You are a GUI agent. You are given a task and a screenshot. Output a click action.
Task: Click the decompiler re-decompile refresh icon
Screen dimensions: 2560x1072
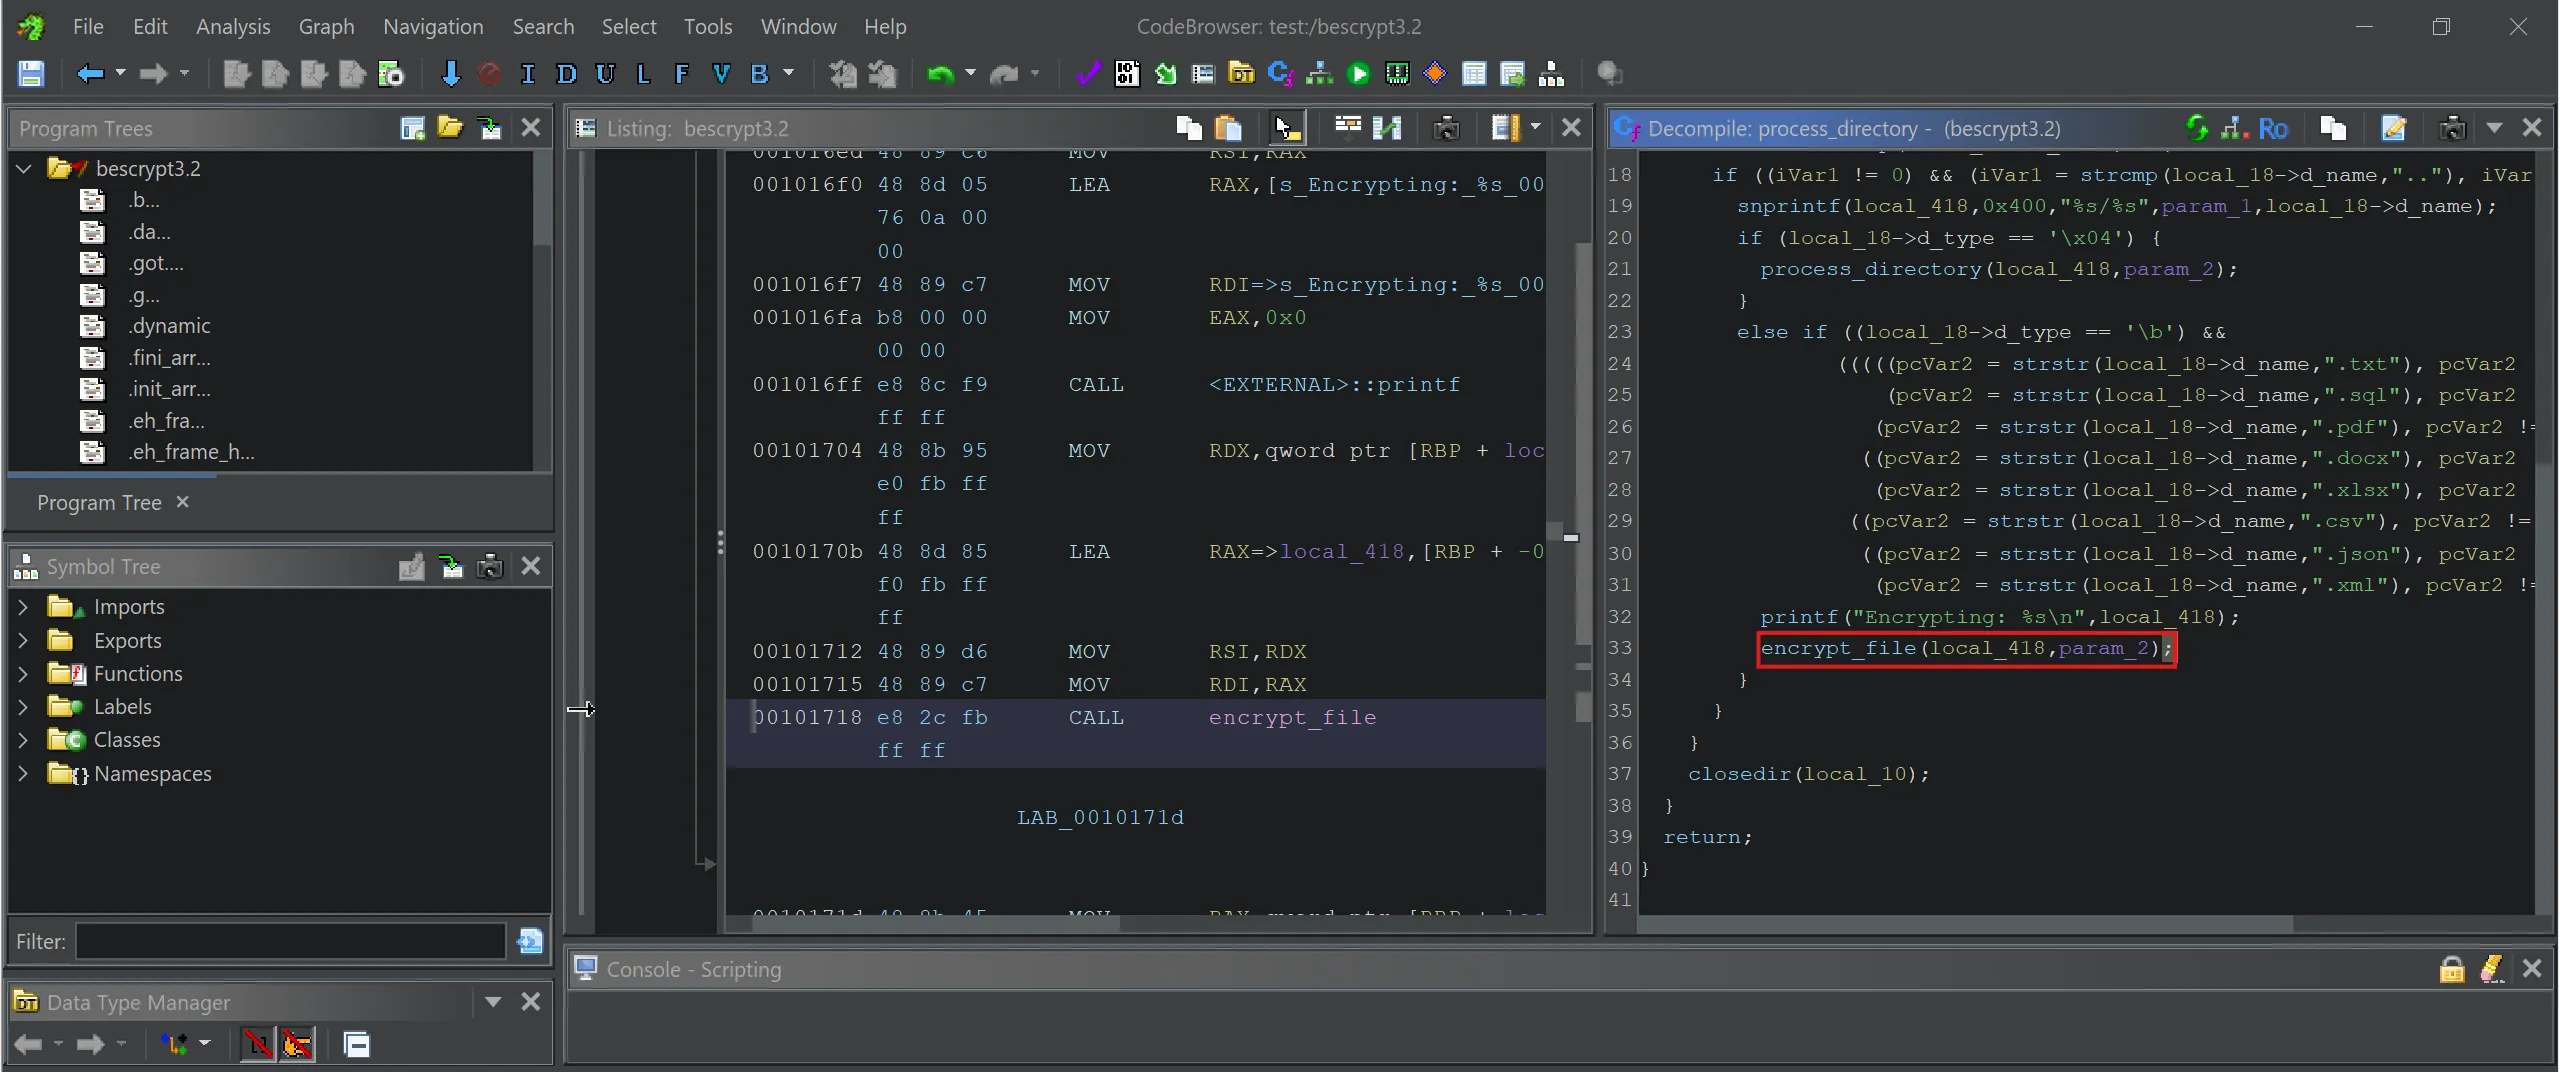pos(2197,128)
